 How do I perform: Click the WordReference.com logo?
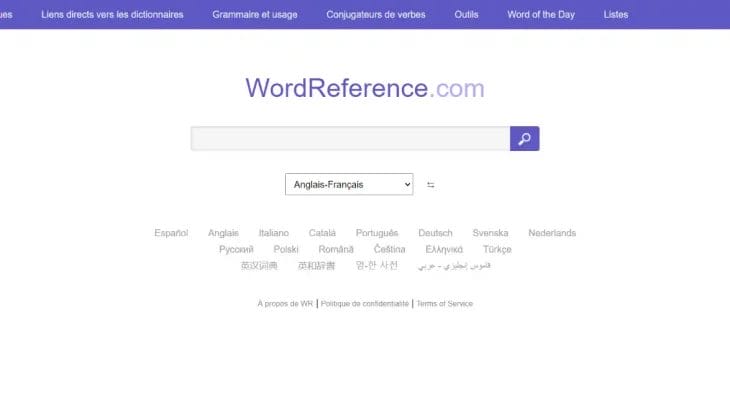(365, 88)
